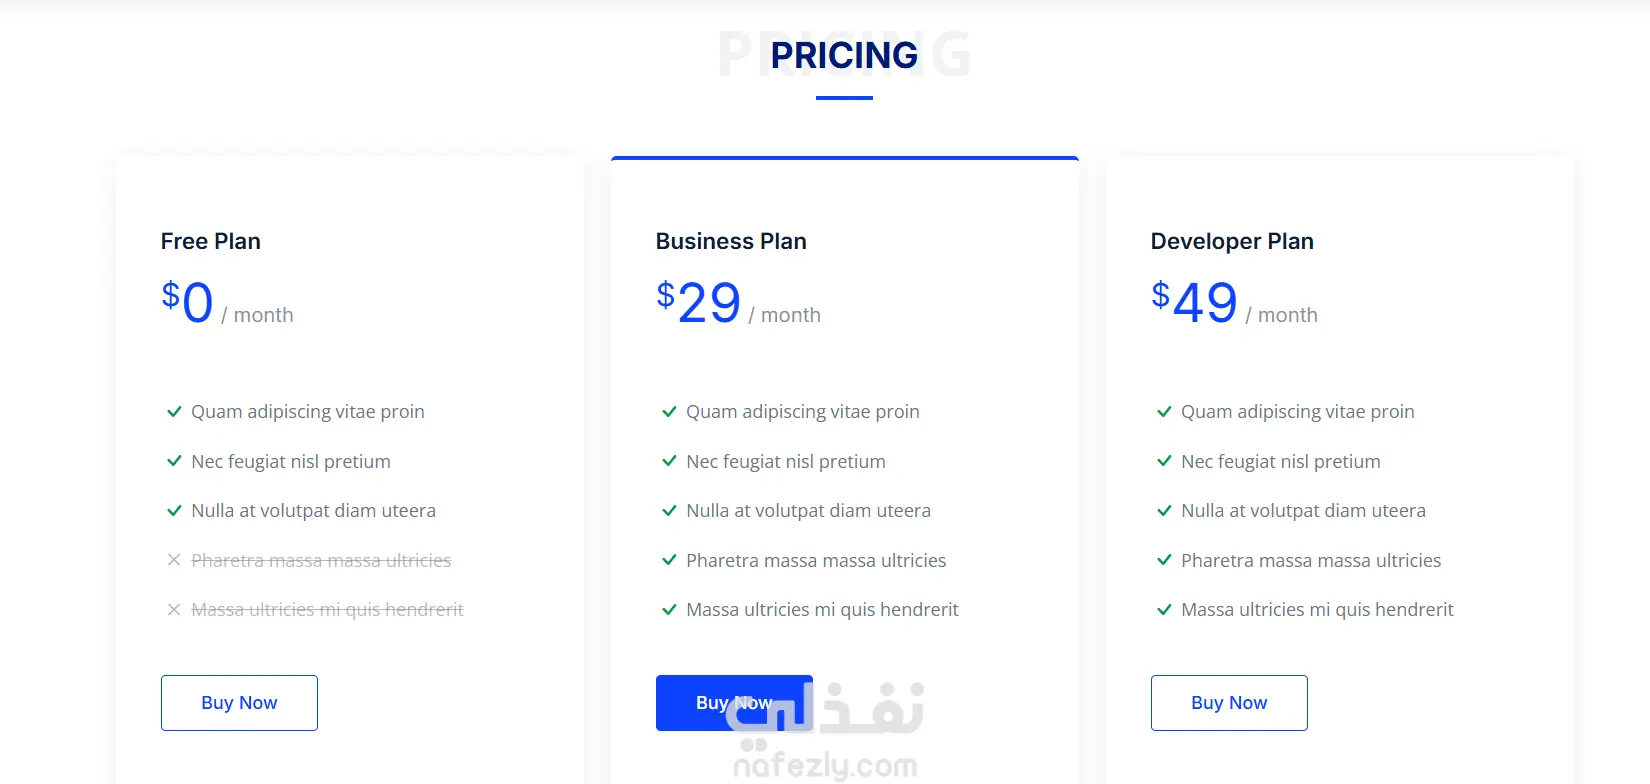Click the X icon beside struck-through Massa ultricies

174,609
